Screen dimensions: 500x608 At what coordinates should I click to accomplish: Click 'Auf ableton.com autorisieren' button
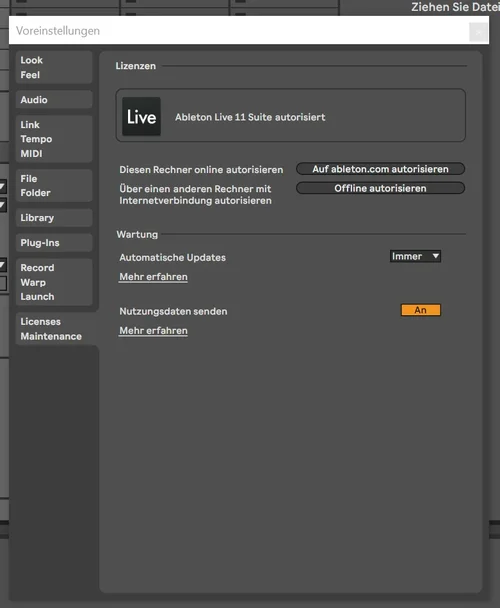(x=380, y=169)
